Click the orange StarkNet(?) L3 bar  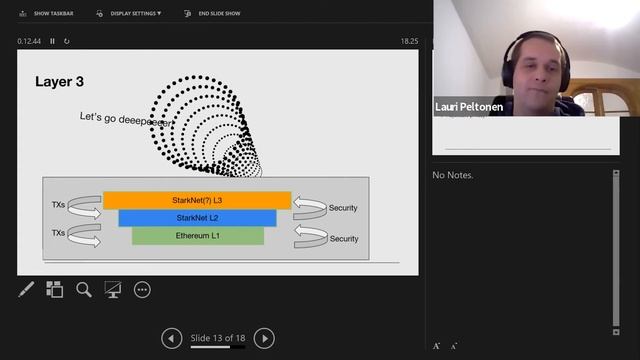click(197, 200)
